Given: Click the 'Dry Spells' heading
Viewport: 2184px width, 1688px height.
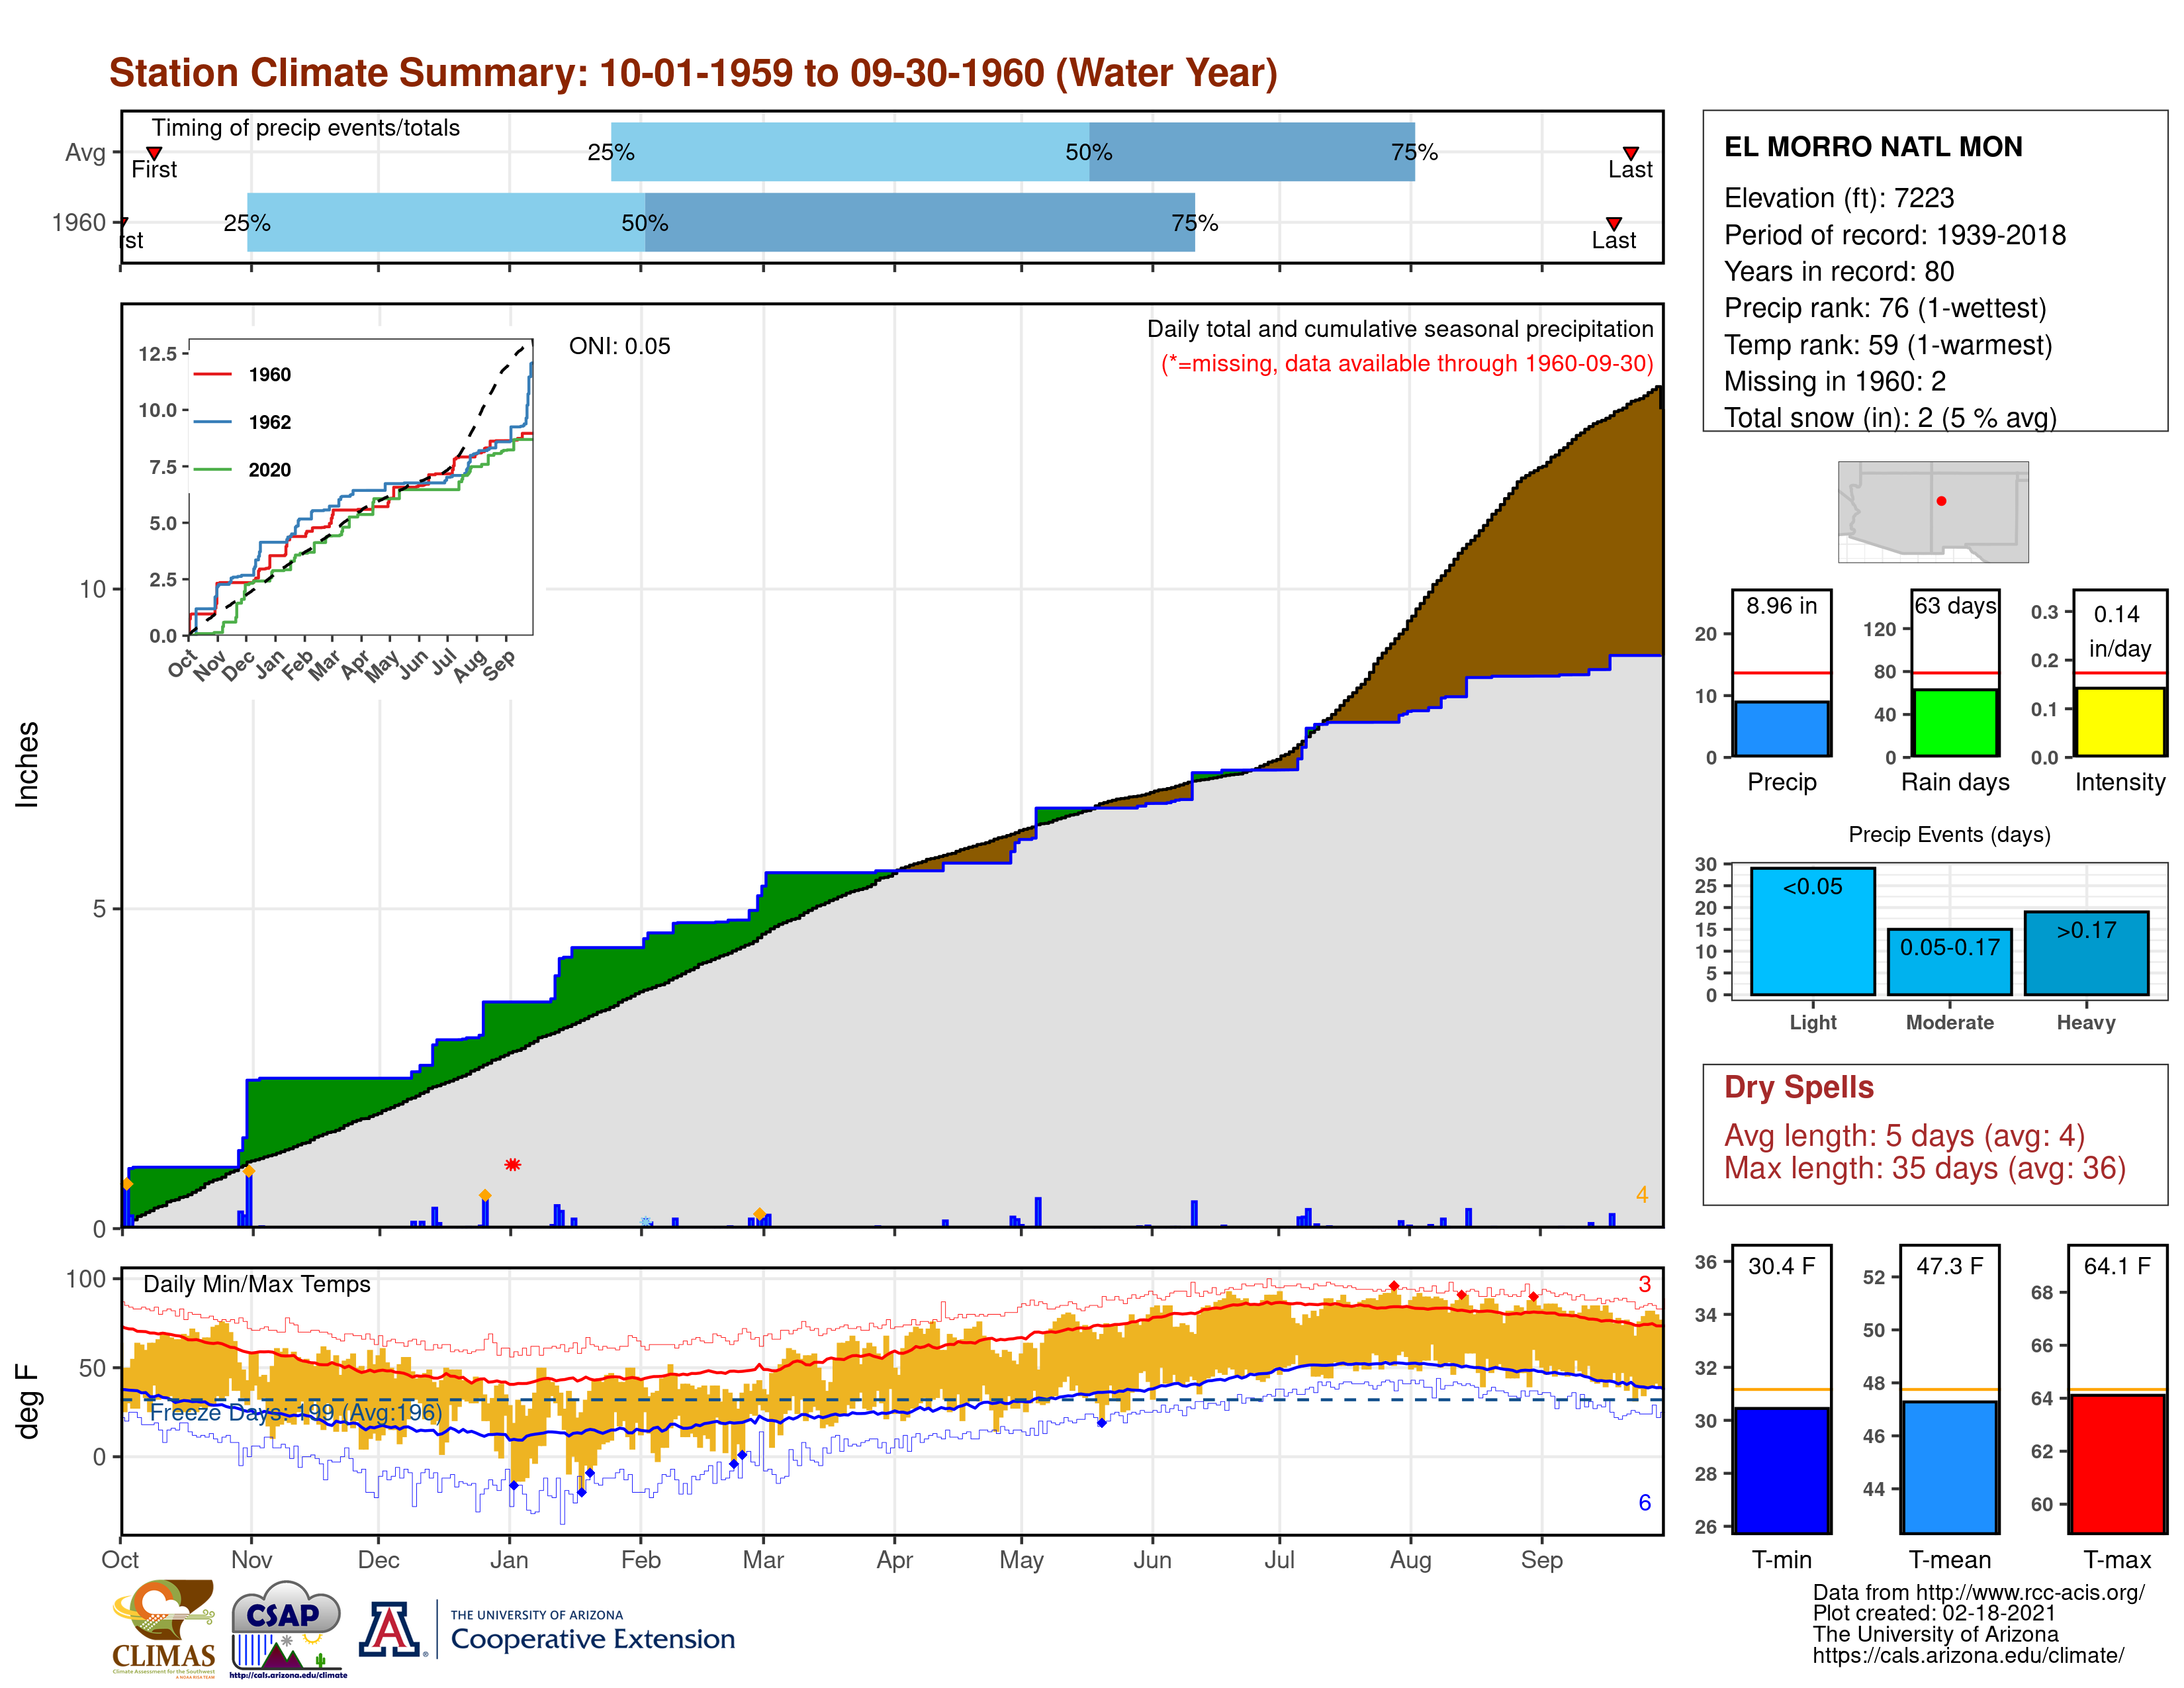Looking at the screenshot, I should click(x=1799, y=1087).
